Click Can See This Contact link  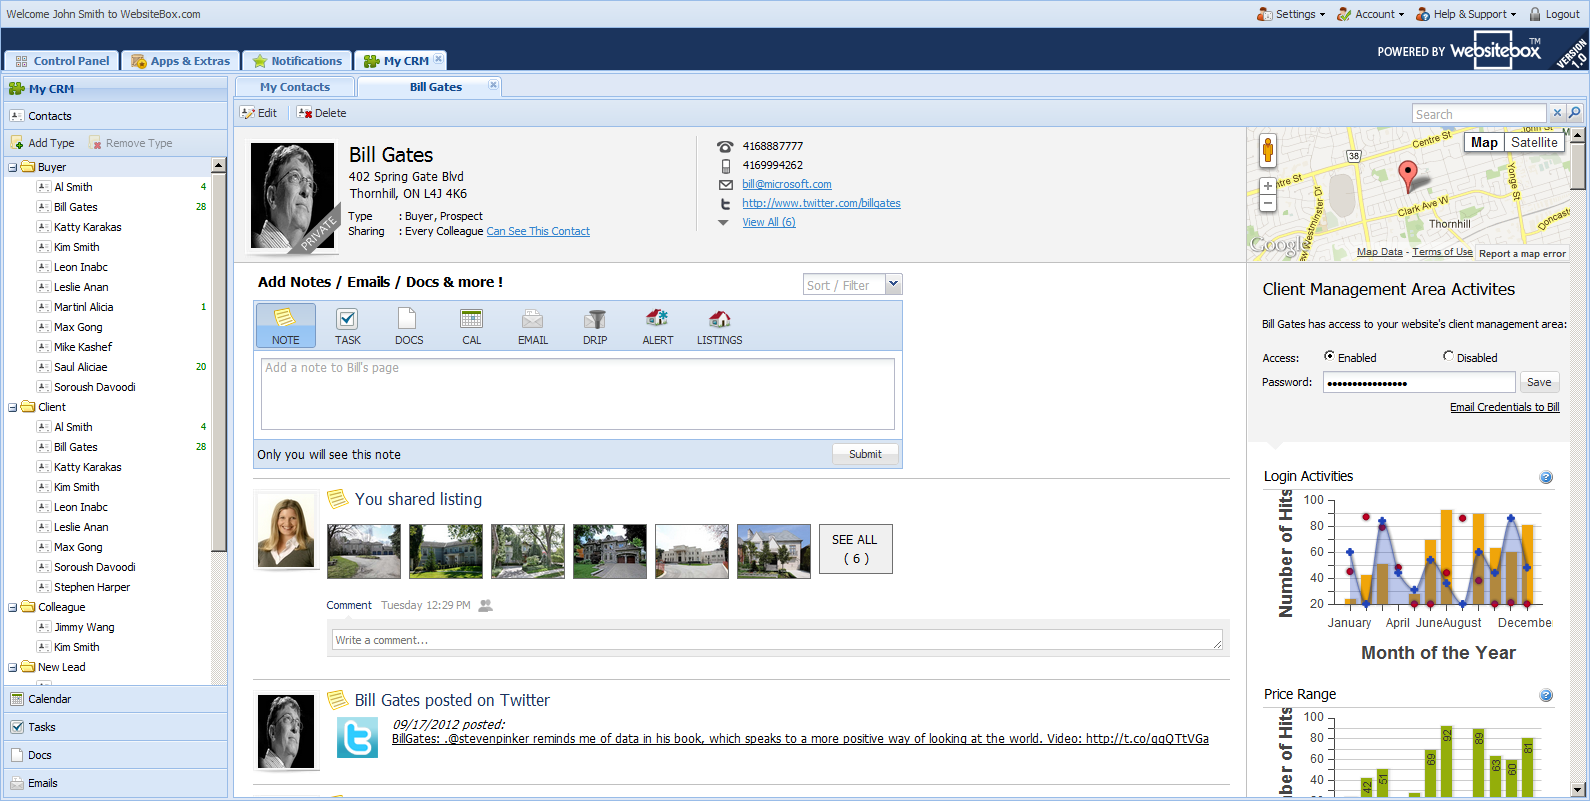(538, 231)
